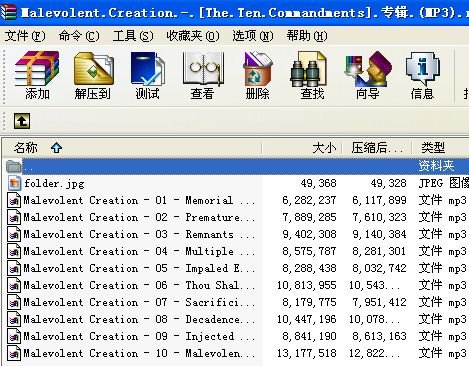This screenshot has height=366, width=469.
Task: Click the mp3 icon of track 05 Impaled
Action: tap(14, 268)
